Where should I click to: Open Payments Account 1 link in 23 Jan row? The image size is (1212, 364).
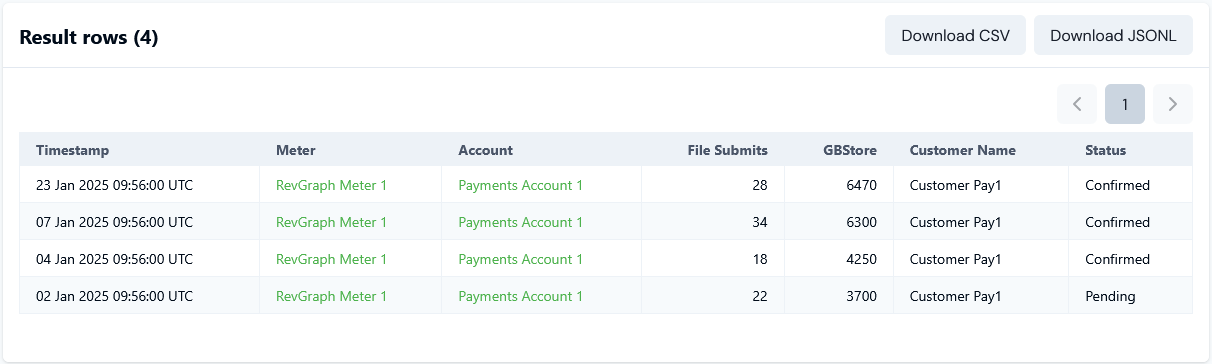pyautogui.click(x=520, y=185)
